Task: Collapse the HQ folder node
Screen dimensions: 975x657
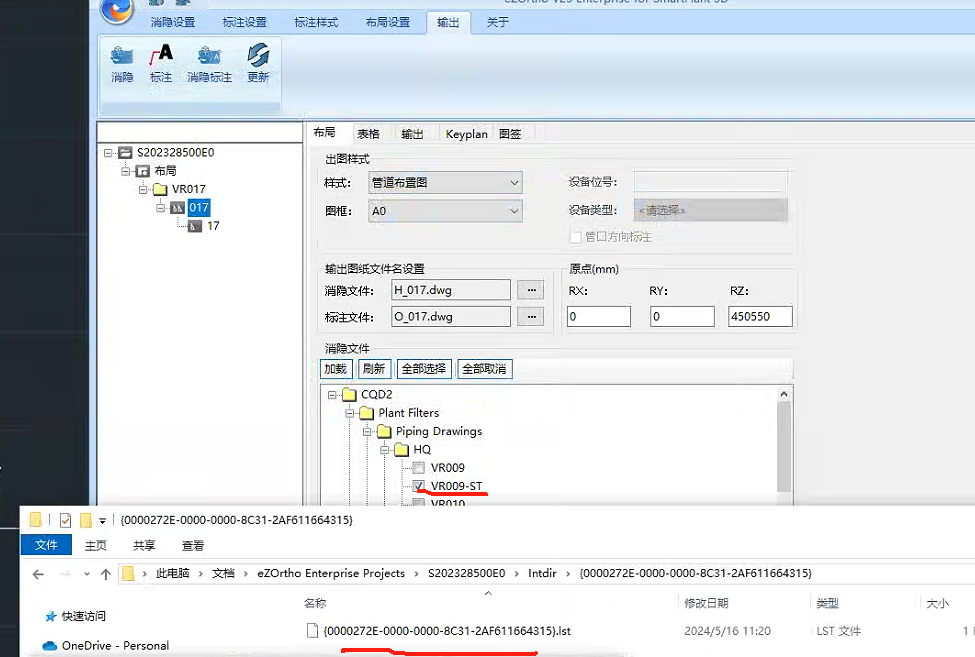Action: point(384,449)
